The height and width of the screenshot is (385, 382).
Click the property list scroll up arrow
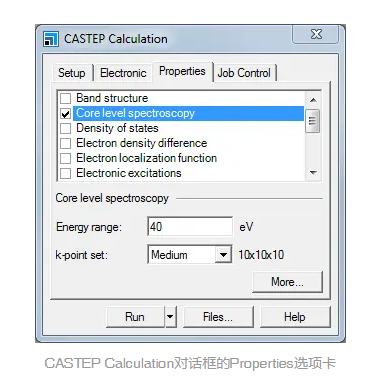pyautogui.click(x=313, y=99)
